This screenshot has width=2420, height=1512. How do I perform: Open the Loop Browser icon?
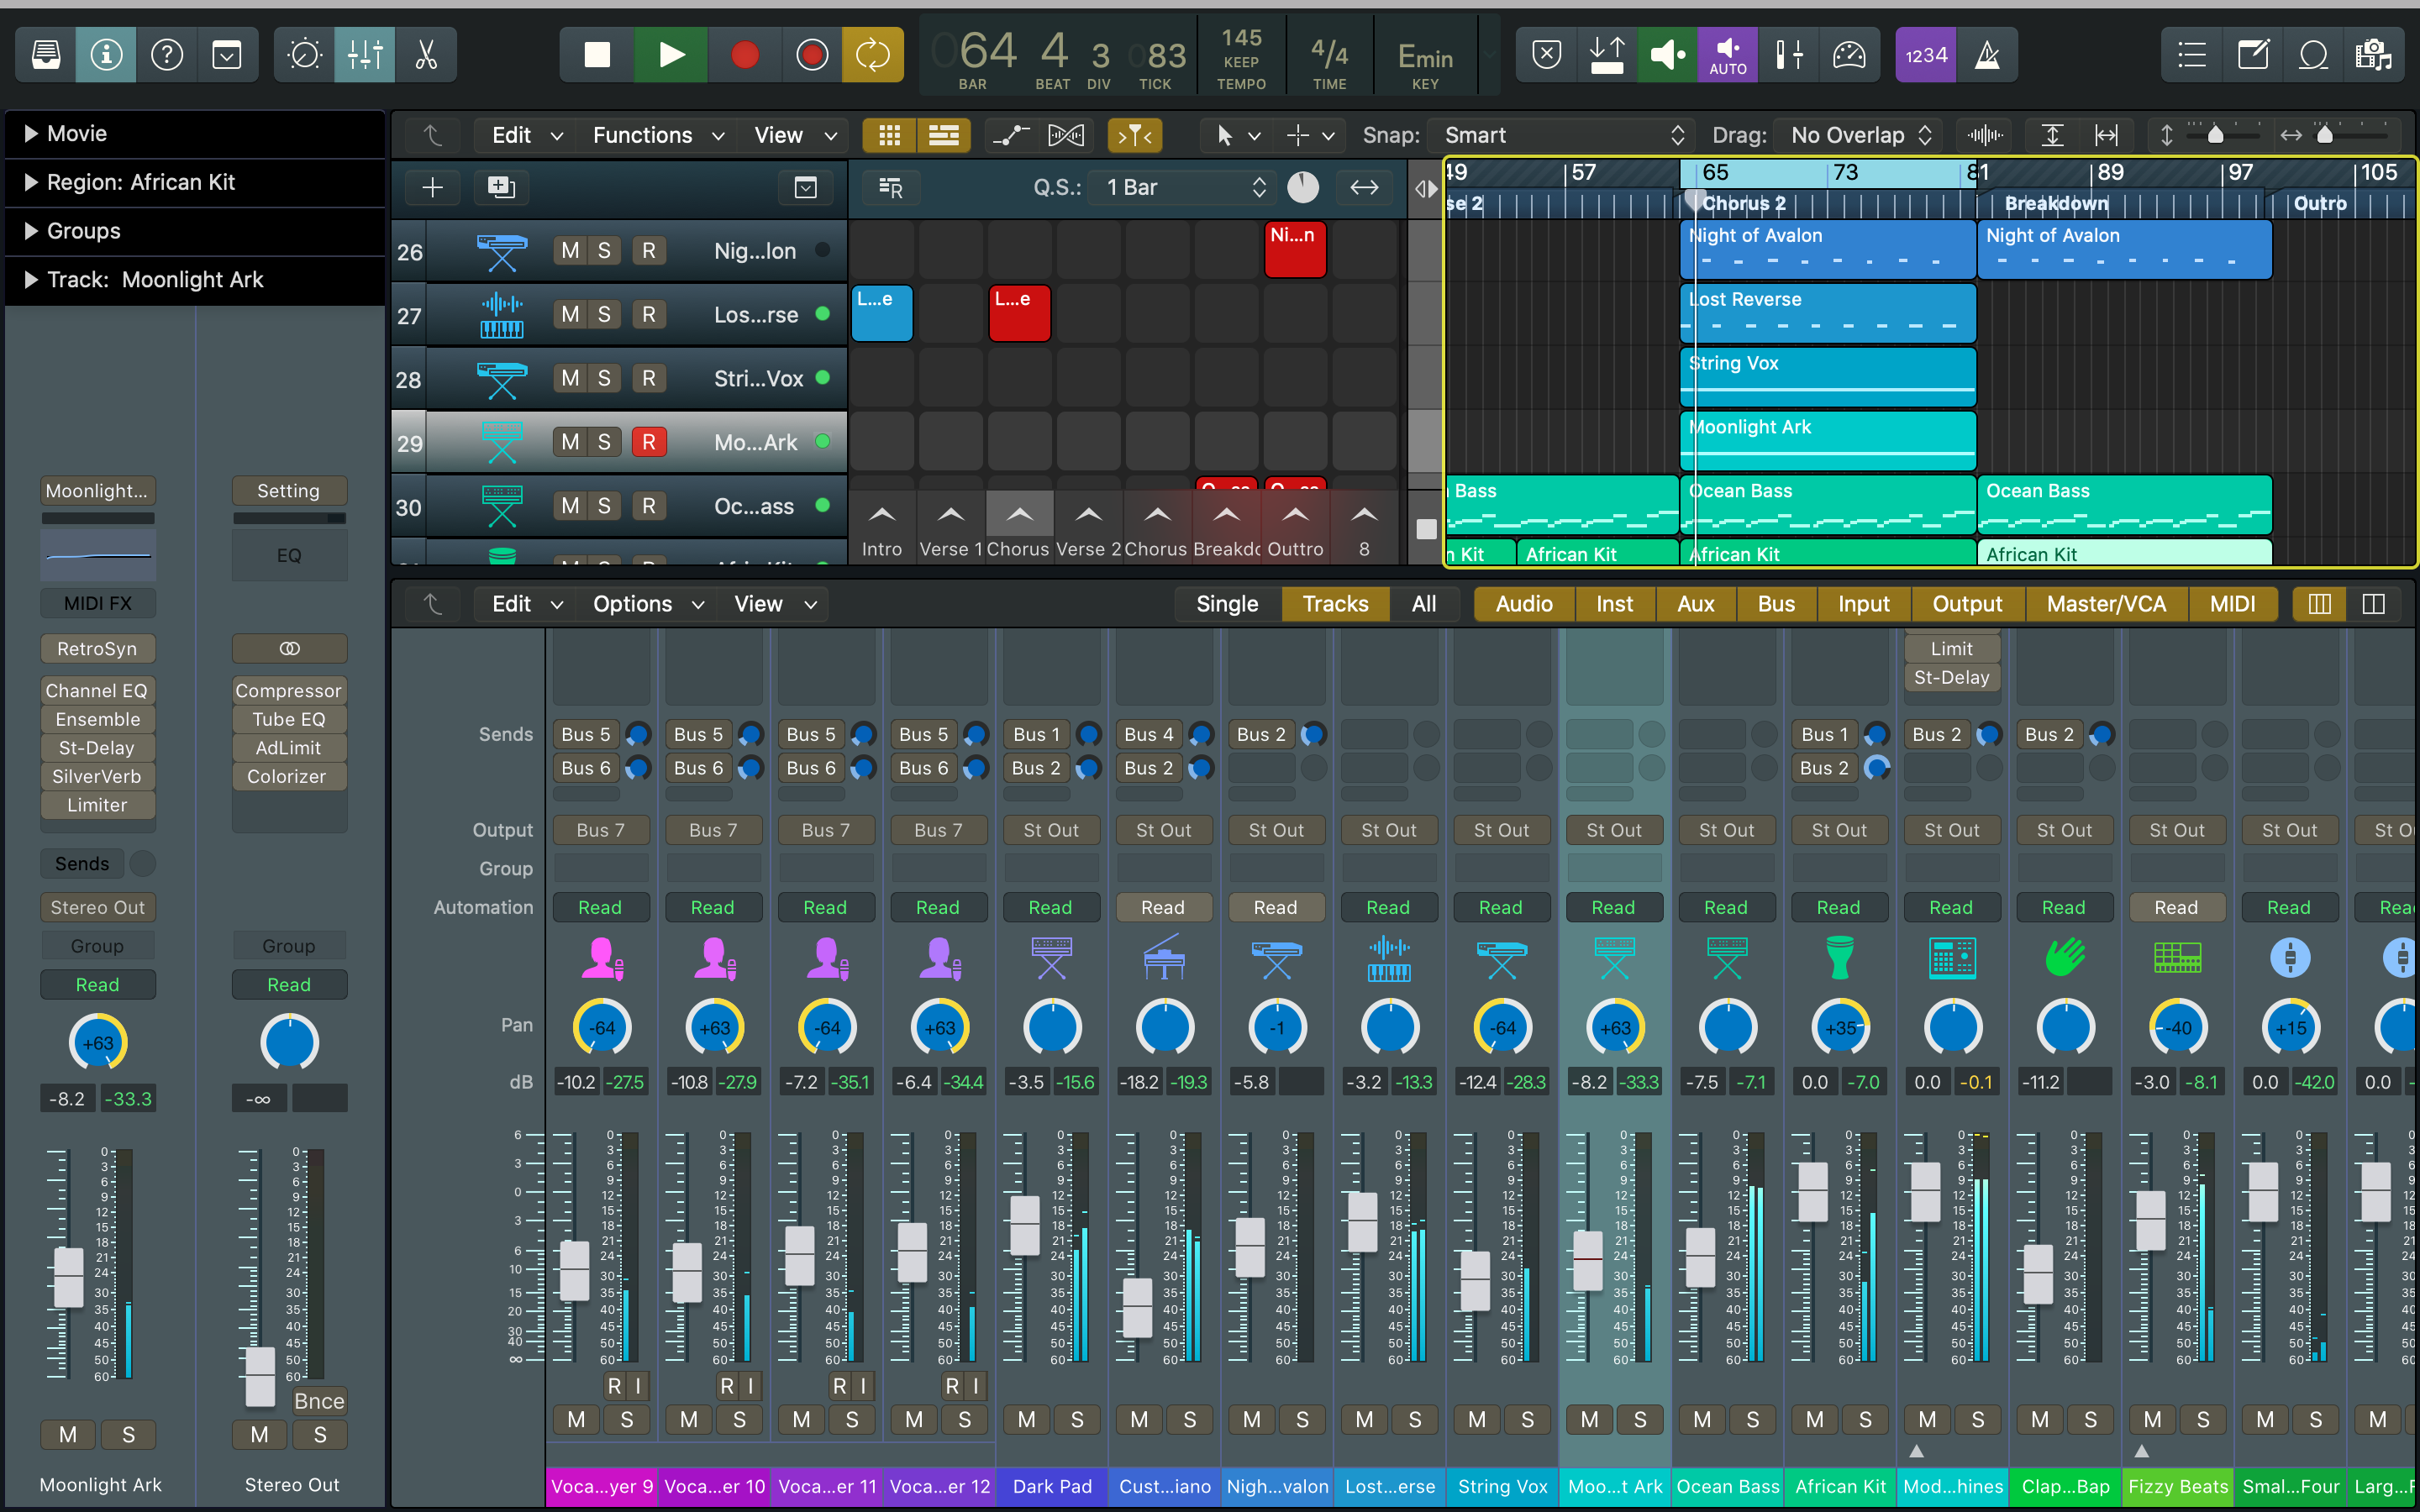tap(2313, 55)
